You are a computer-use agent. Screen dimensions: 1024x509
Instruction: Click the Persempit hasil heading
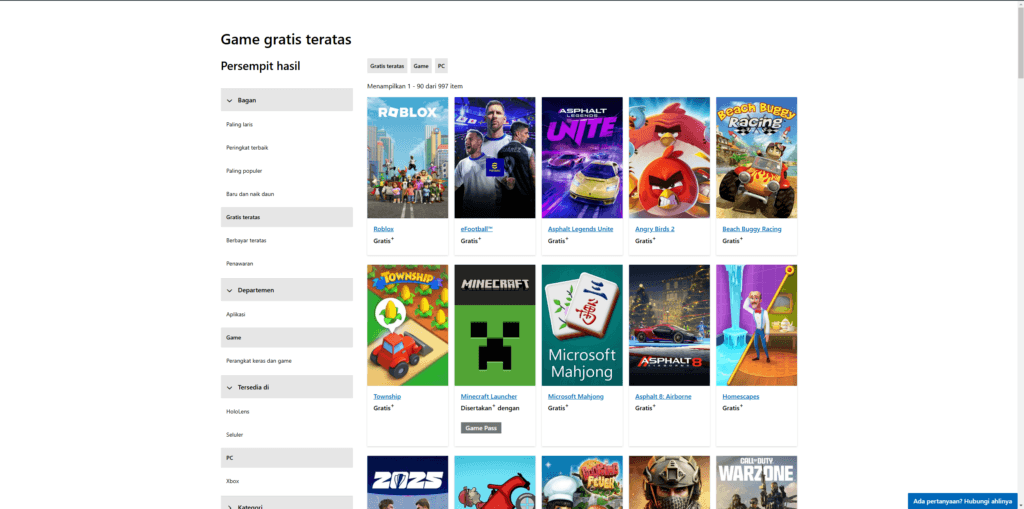click(x=261, y=66)
